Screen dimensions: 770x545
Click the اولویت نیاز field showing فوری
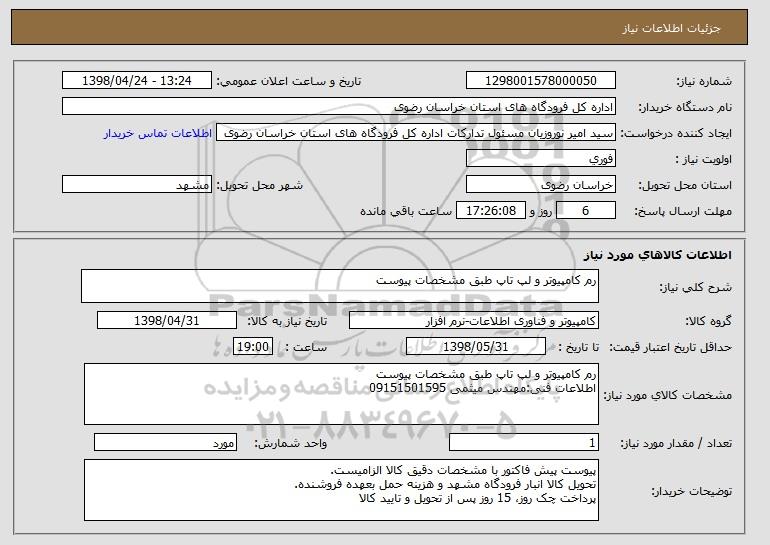pos(541,159)
